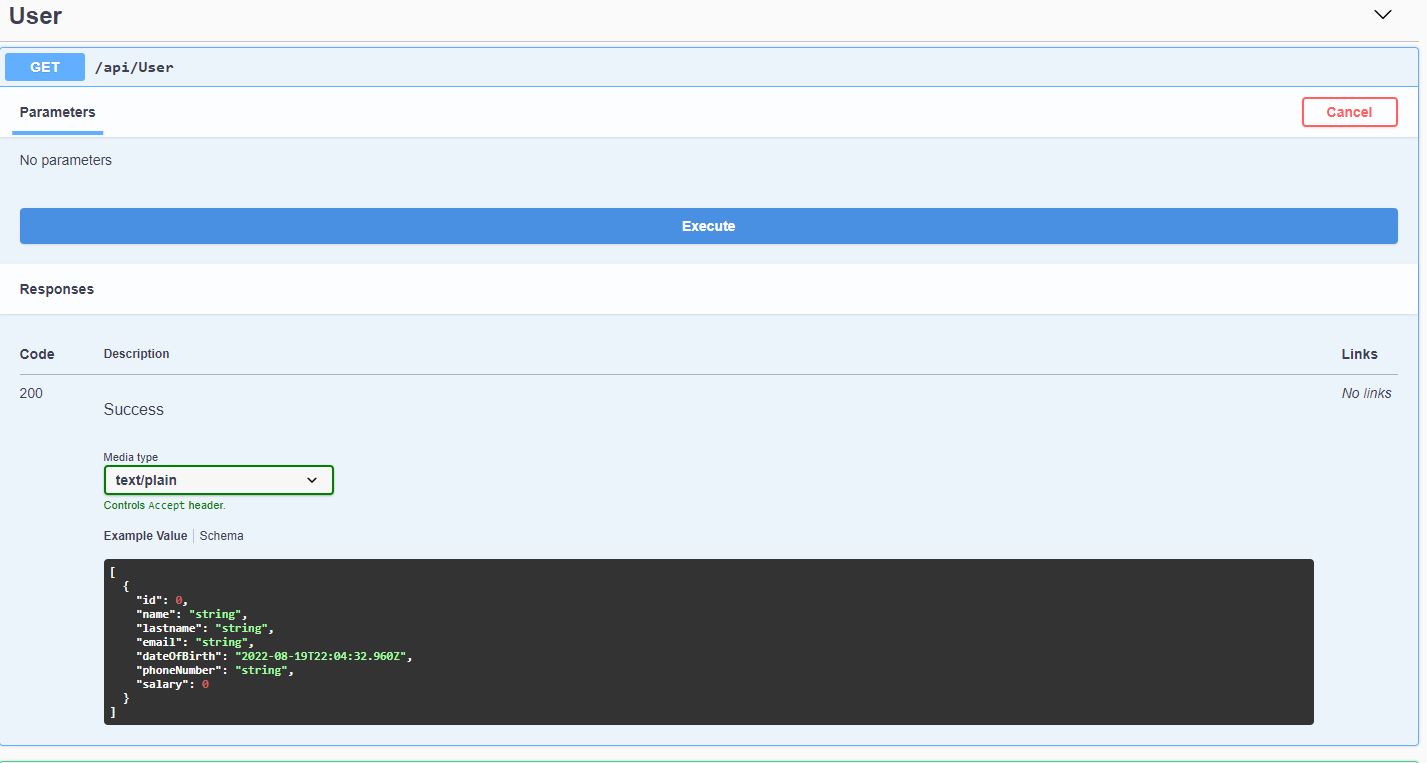Click the Controls Accept header link

[x=164, y=505]
